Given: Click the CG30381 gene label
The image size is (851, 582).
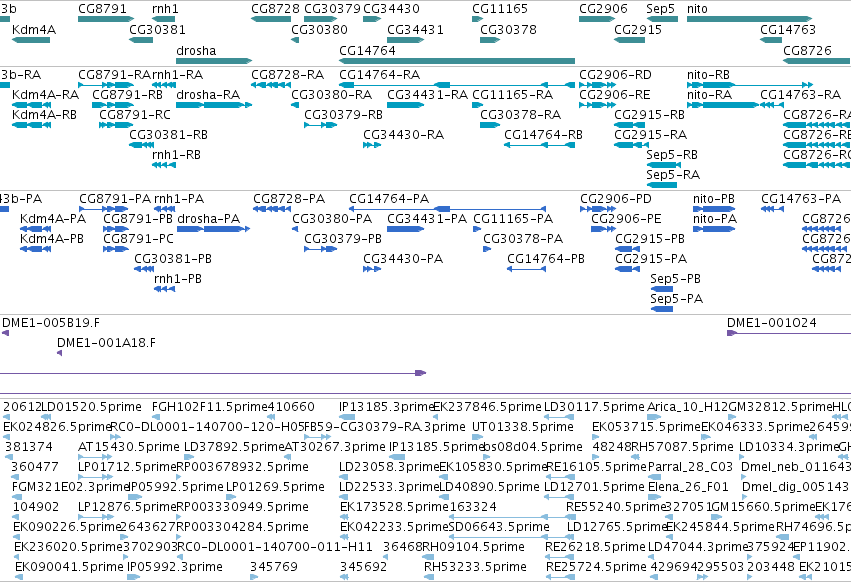Looking at the screenshot, I should pos(157,29).
